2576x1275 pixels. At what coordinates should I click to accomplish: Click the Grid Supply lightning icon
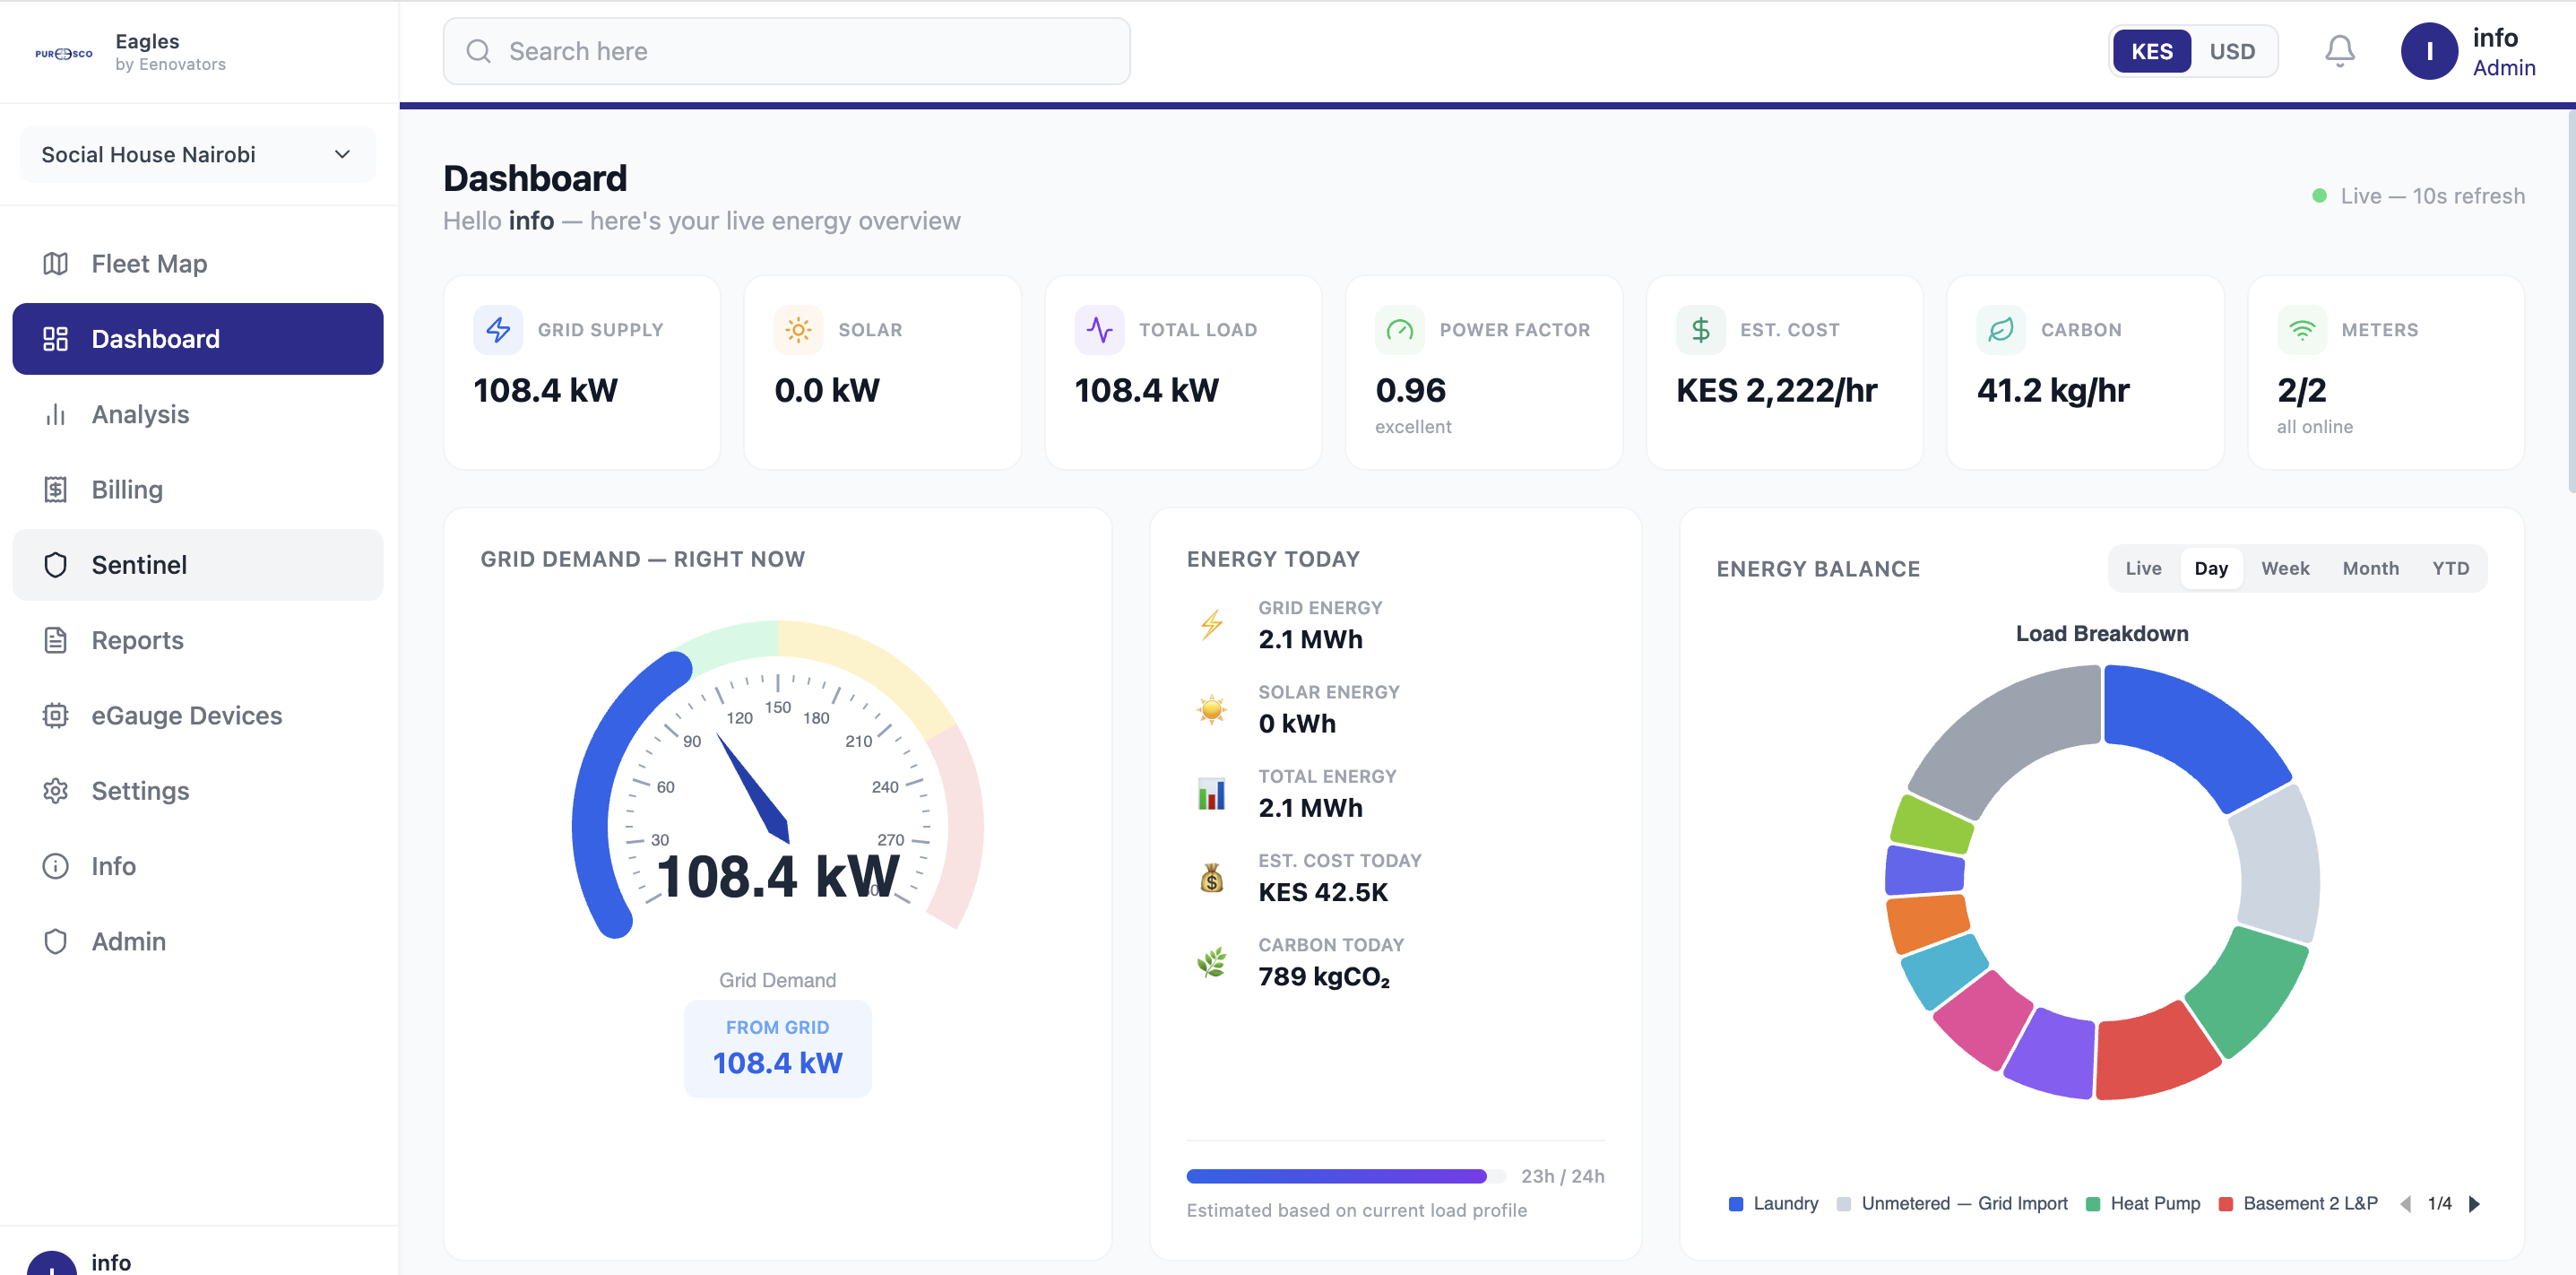pos(498,330)
